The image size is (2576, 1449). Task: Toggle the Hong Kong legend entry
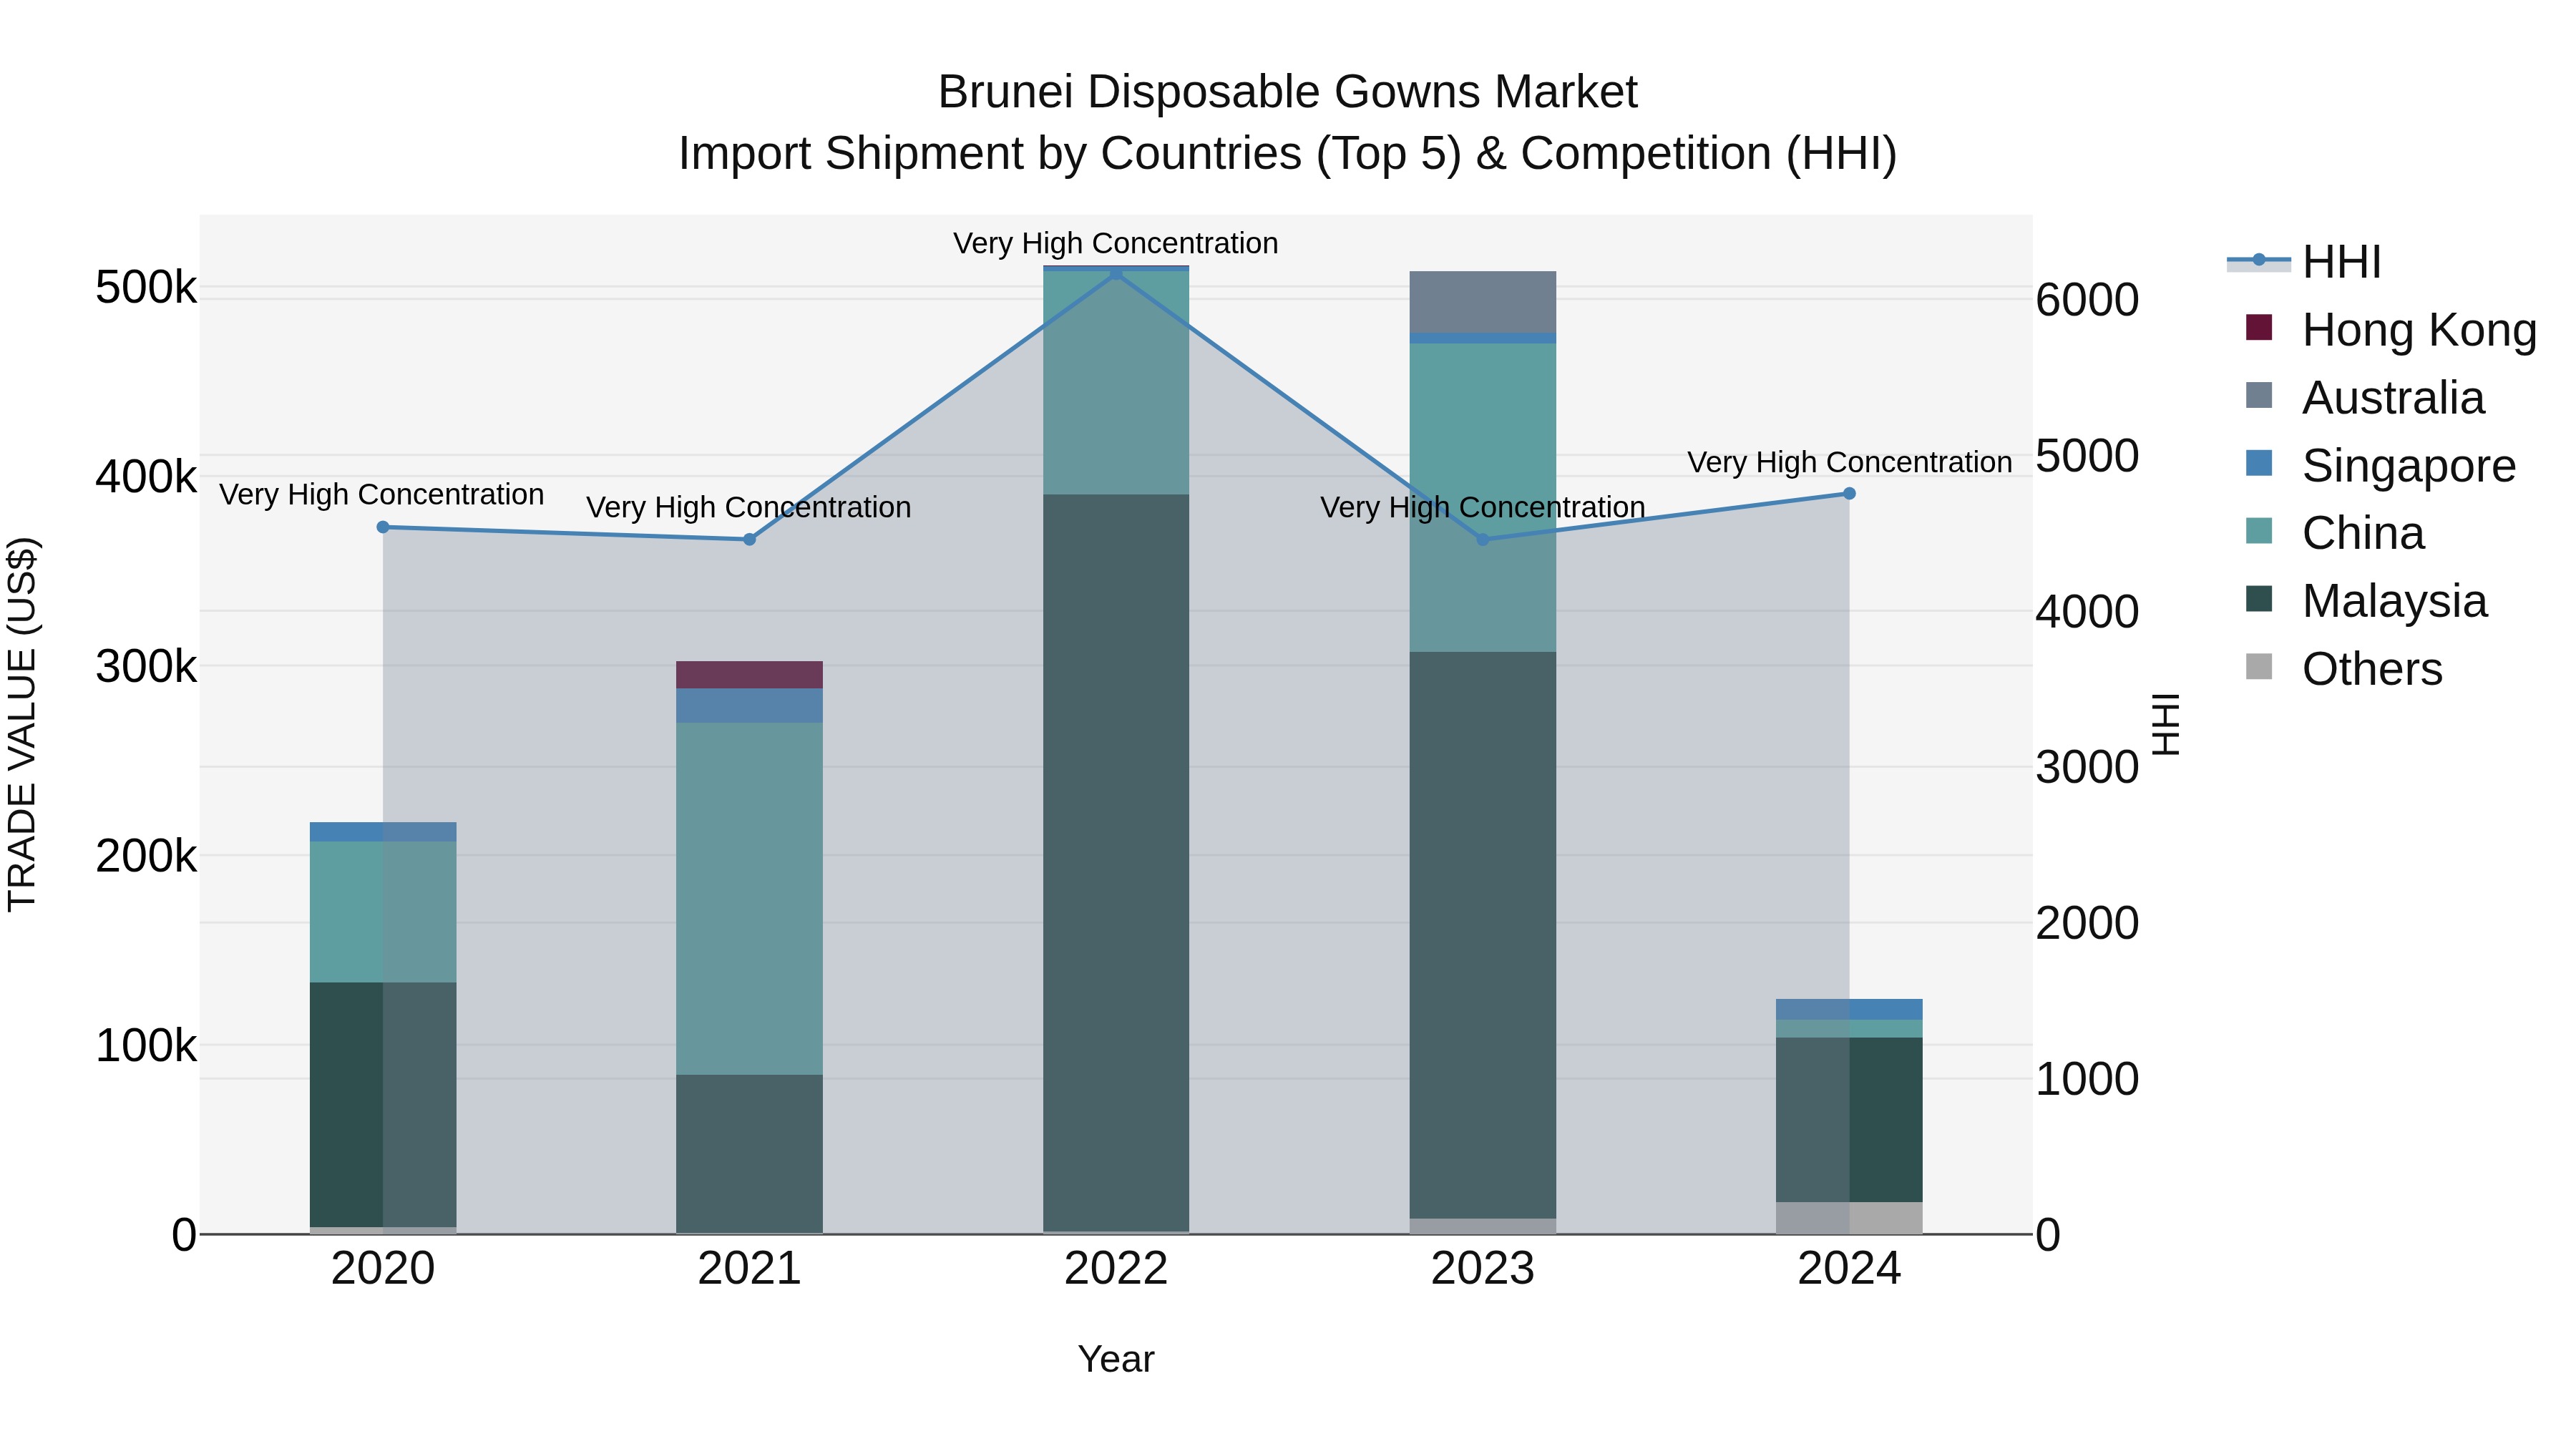click(2390, 329)
